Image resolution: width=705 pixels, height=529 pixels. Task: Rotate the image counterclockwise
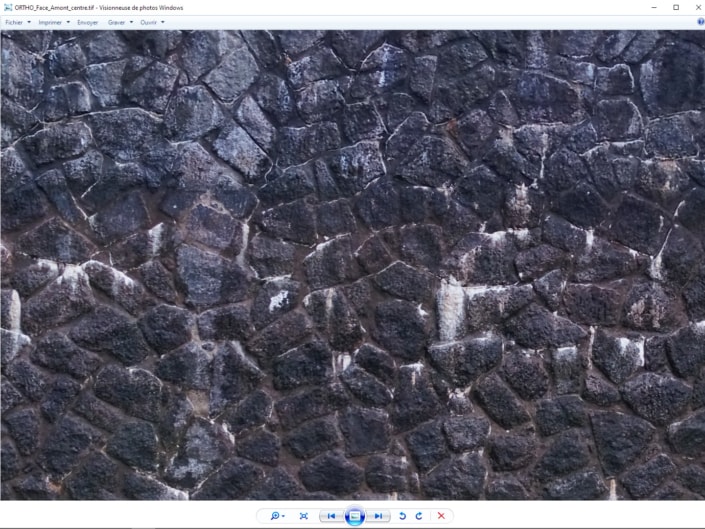point(403,516)
